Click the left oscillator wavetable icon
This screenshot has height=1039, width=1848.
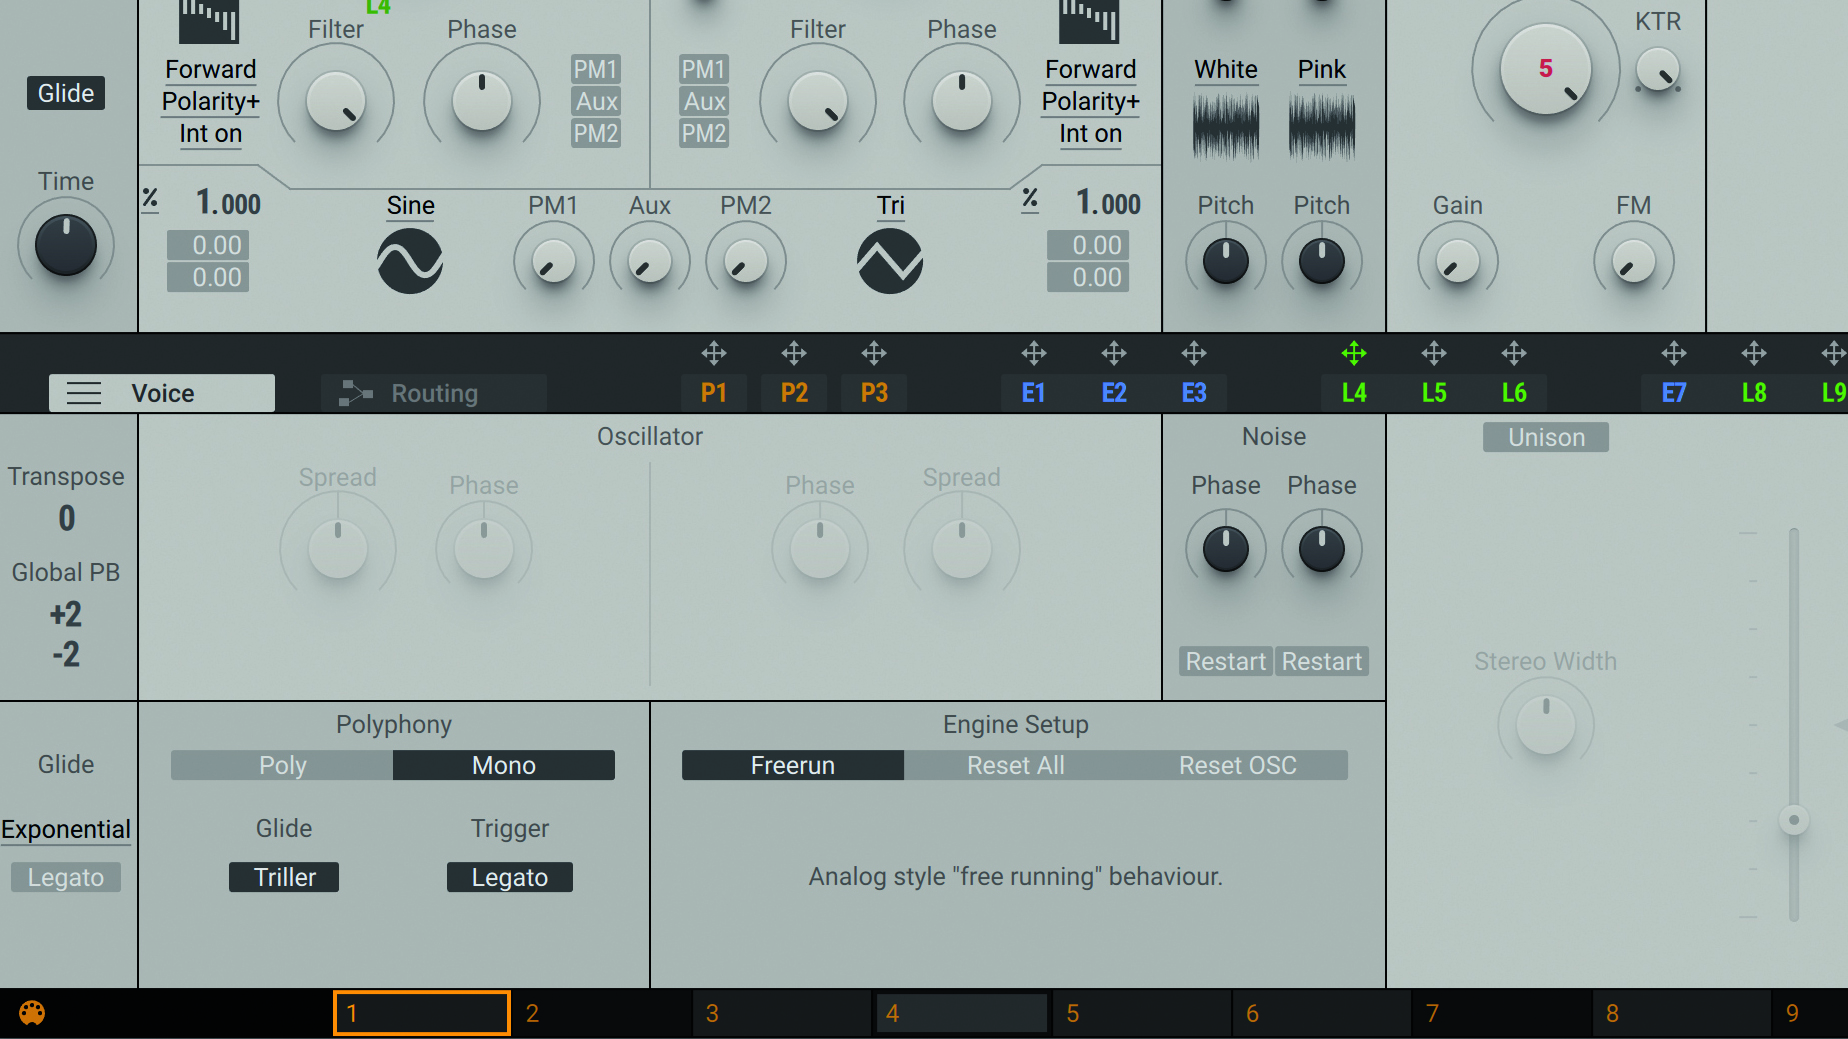click(209, 20)
